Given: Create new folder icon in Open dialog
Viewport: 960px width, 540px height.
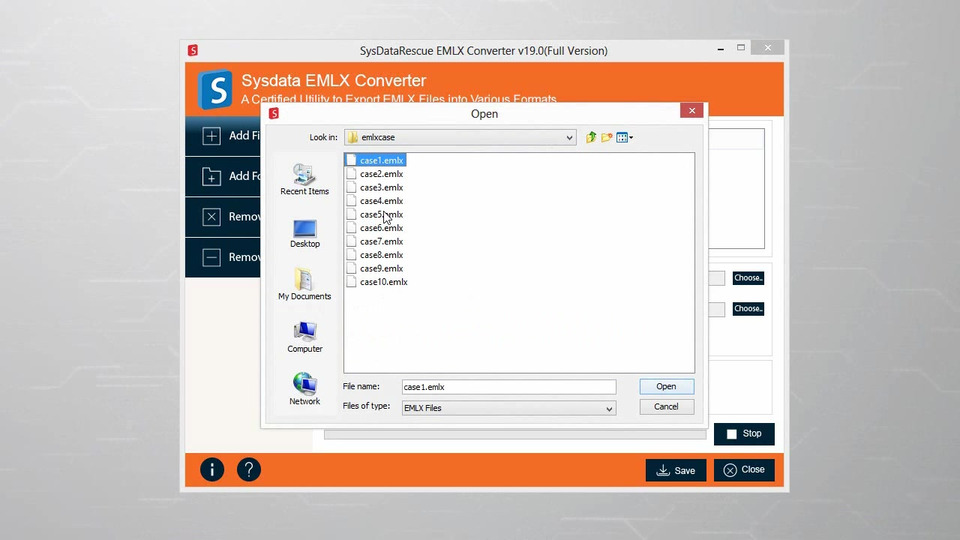Looking at the screenshot, I should point(606,137).
